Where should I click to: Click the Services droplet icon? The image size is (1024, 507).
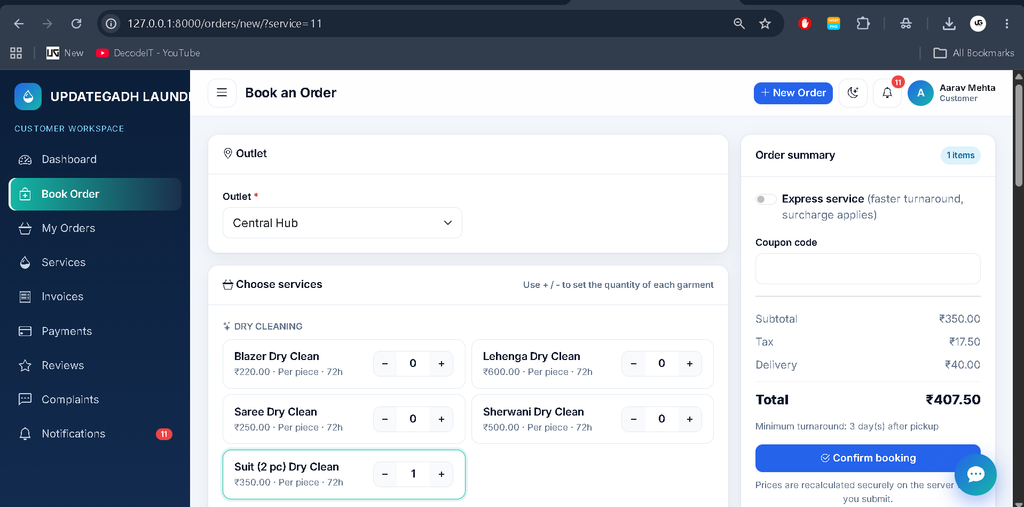click(25, 262)
